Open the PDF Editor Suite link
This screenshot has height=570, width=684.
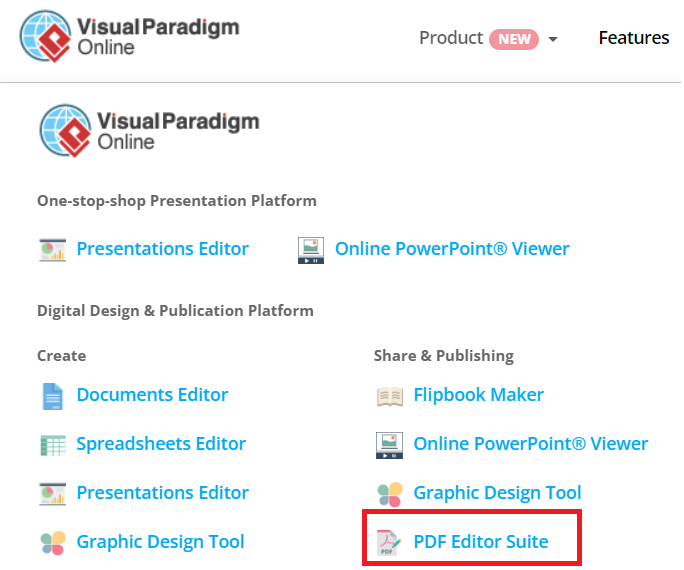point(481,542)
